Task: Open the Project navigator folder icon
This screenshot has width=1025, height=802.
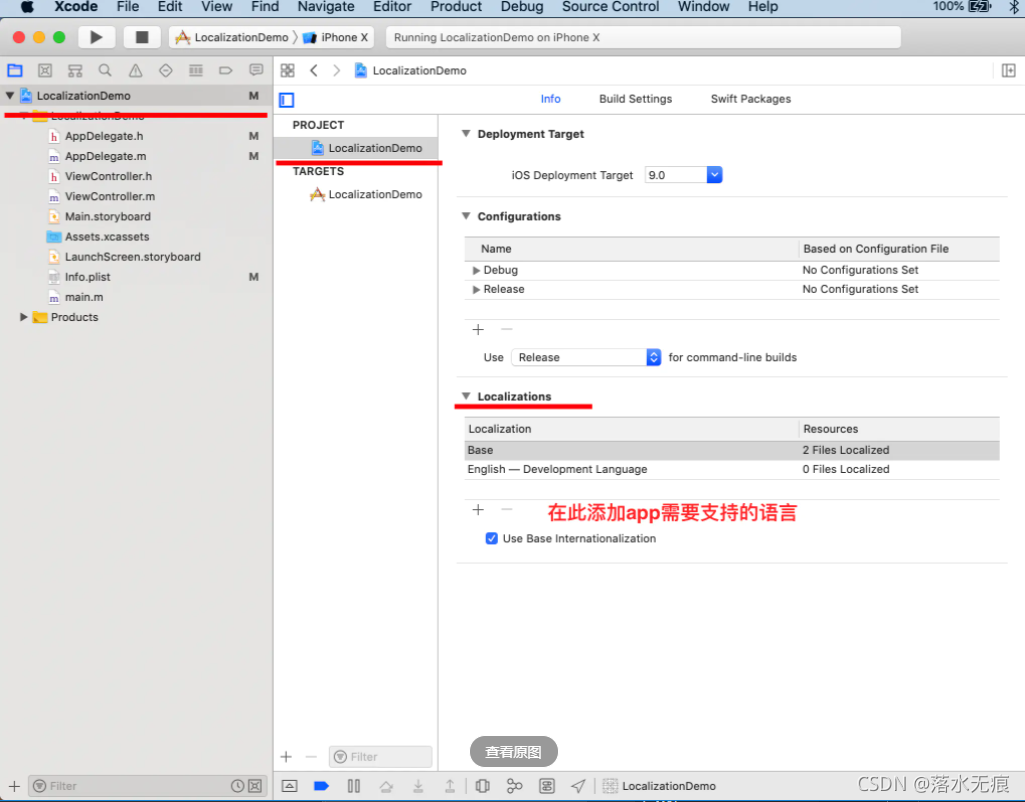Action: point(15,71)
